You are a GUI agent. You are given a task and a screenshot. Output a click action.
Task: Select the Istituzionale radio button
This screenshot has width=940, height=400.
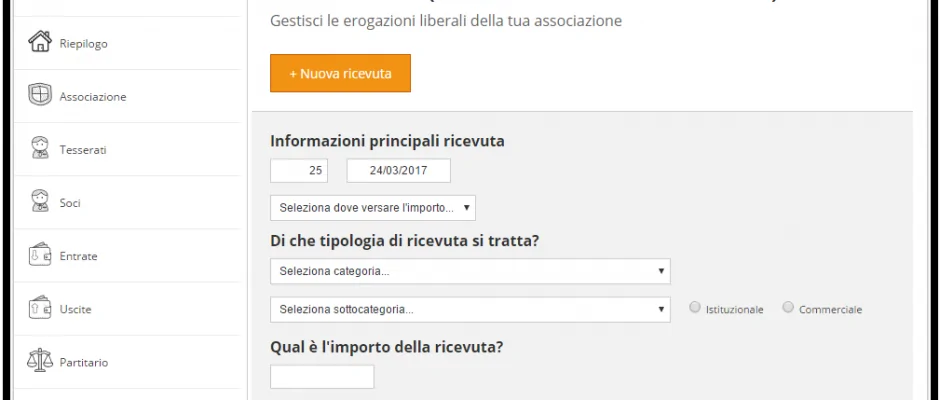click(695, 308)
